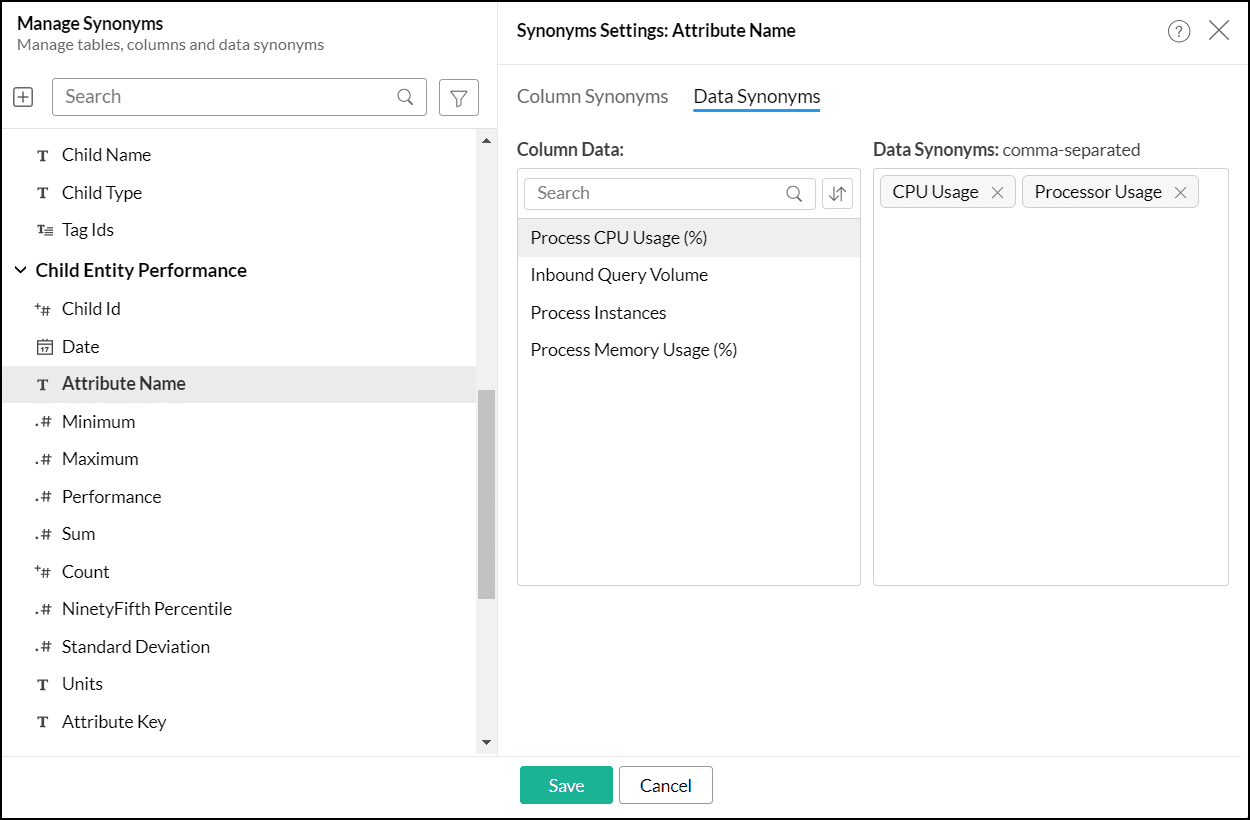This screenshot has width=1250, height=820.
Task: Open the filter funnel icon
Action: pyautogui.click(x=459, y=97)
